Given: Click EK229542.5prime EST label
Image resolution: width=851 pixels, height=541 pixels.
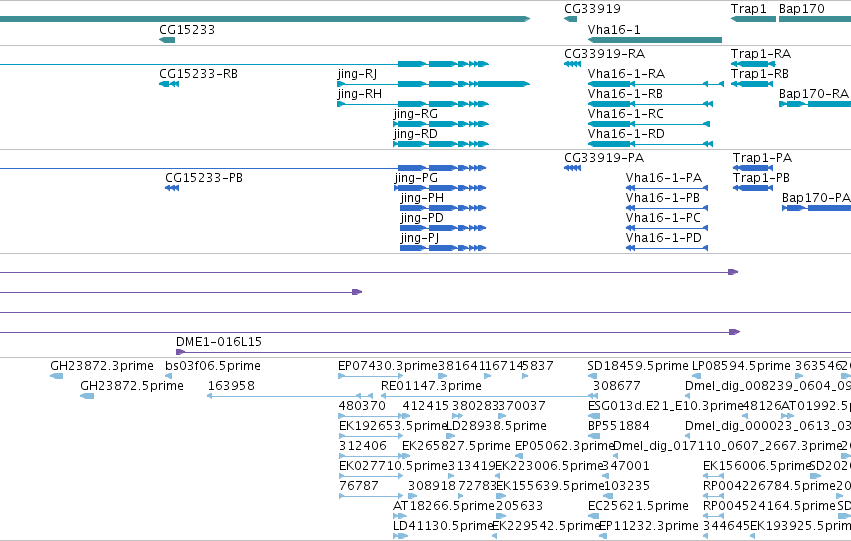Looking at the screenshot, I should 545,526.
